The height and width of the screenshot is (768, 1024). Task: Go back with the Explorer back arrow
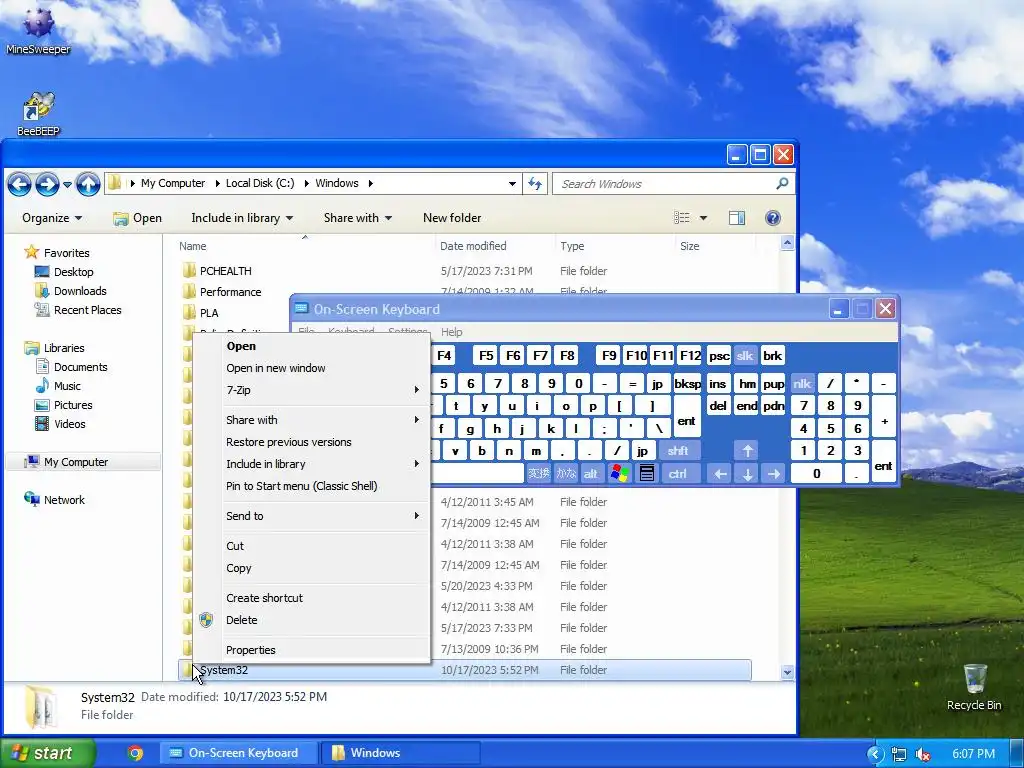pyautogui.click(x=19, y=184)
